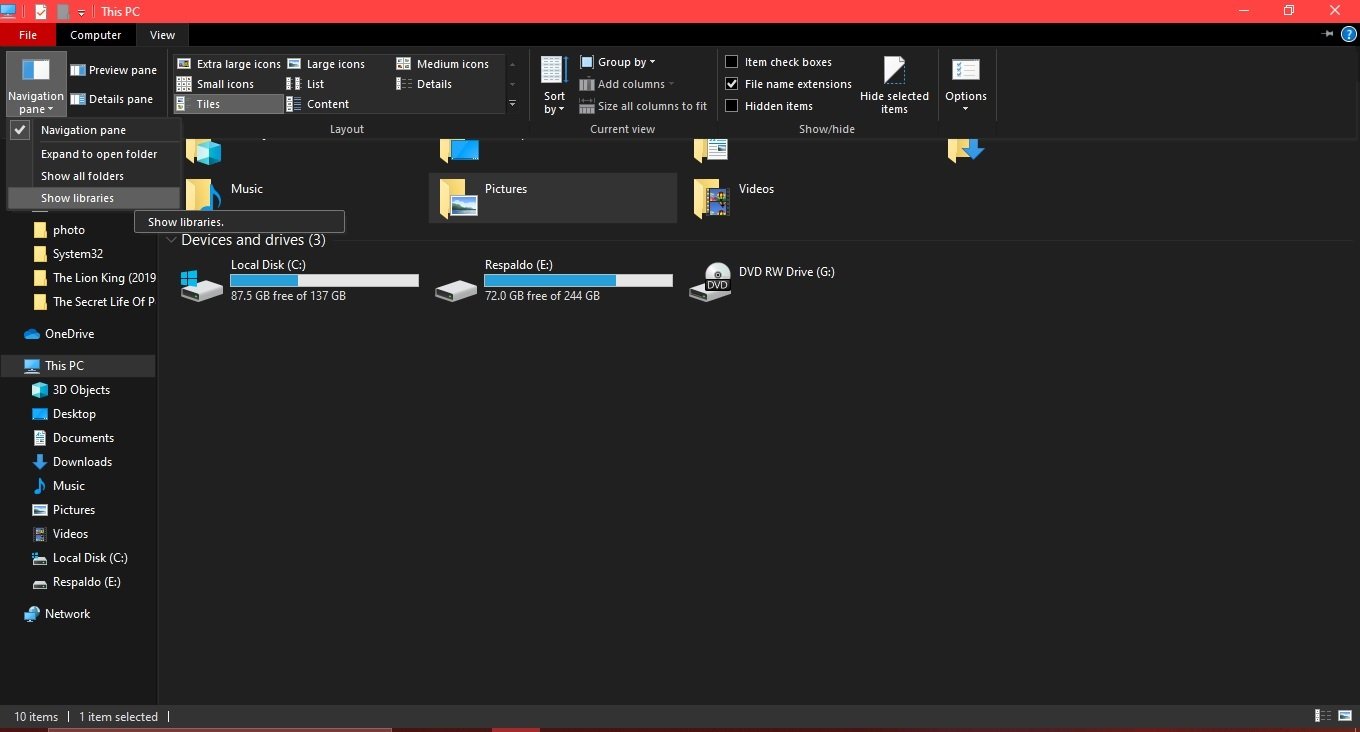Switch to List layout

306,84
